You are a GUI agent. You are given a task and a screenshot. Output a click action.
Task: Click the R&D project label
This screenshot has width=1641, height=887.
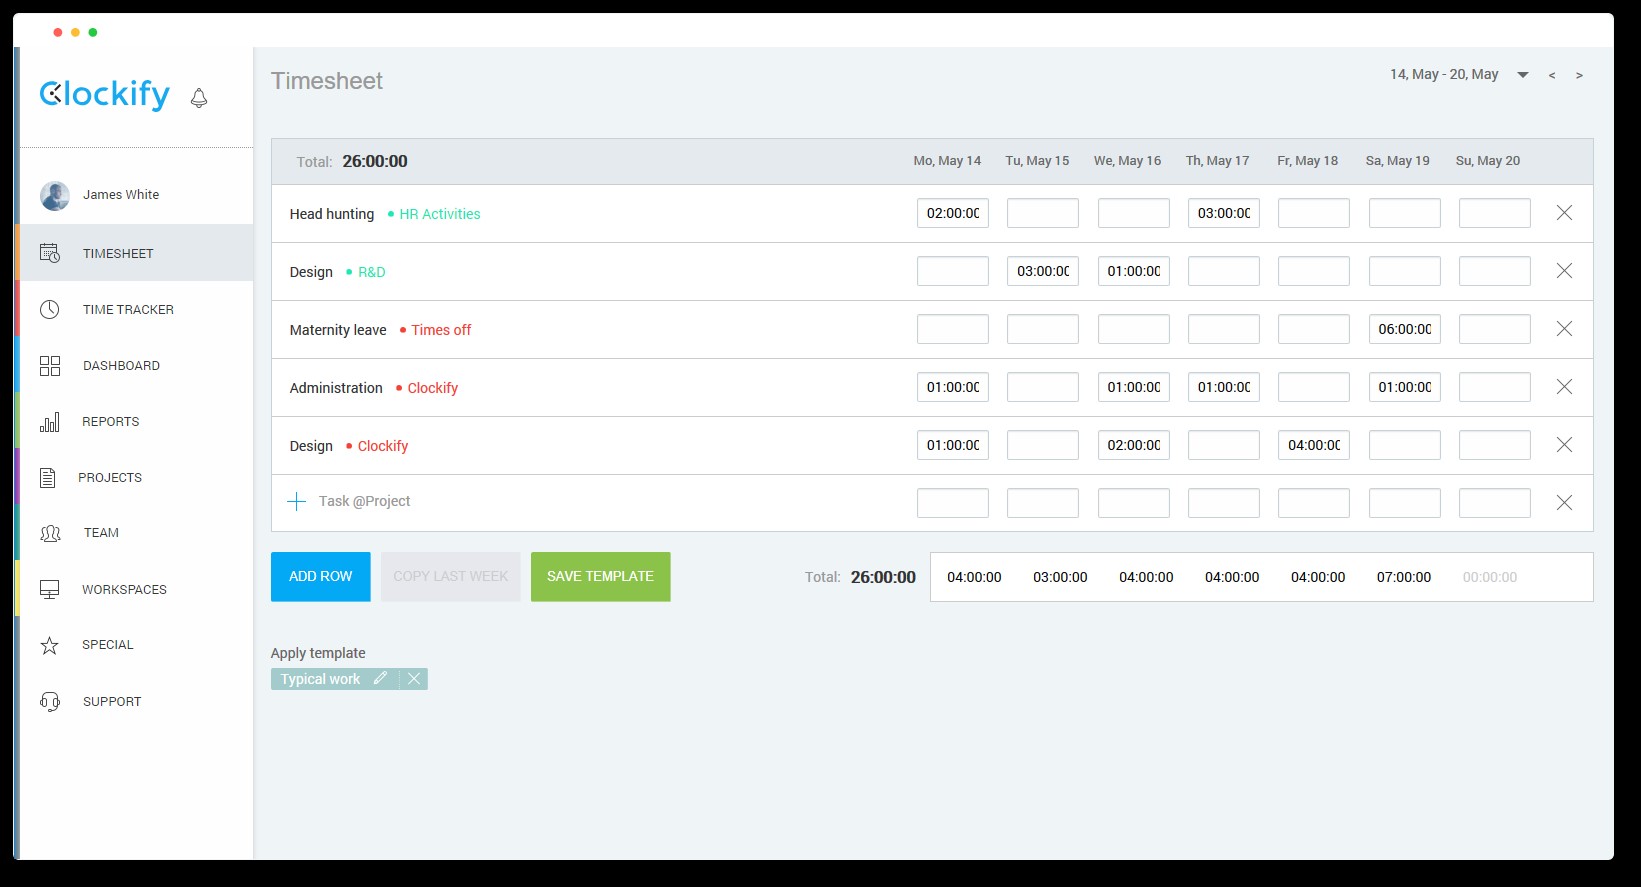[371, 272]
